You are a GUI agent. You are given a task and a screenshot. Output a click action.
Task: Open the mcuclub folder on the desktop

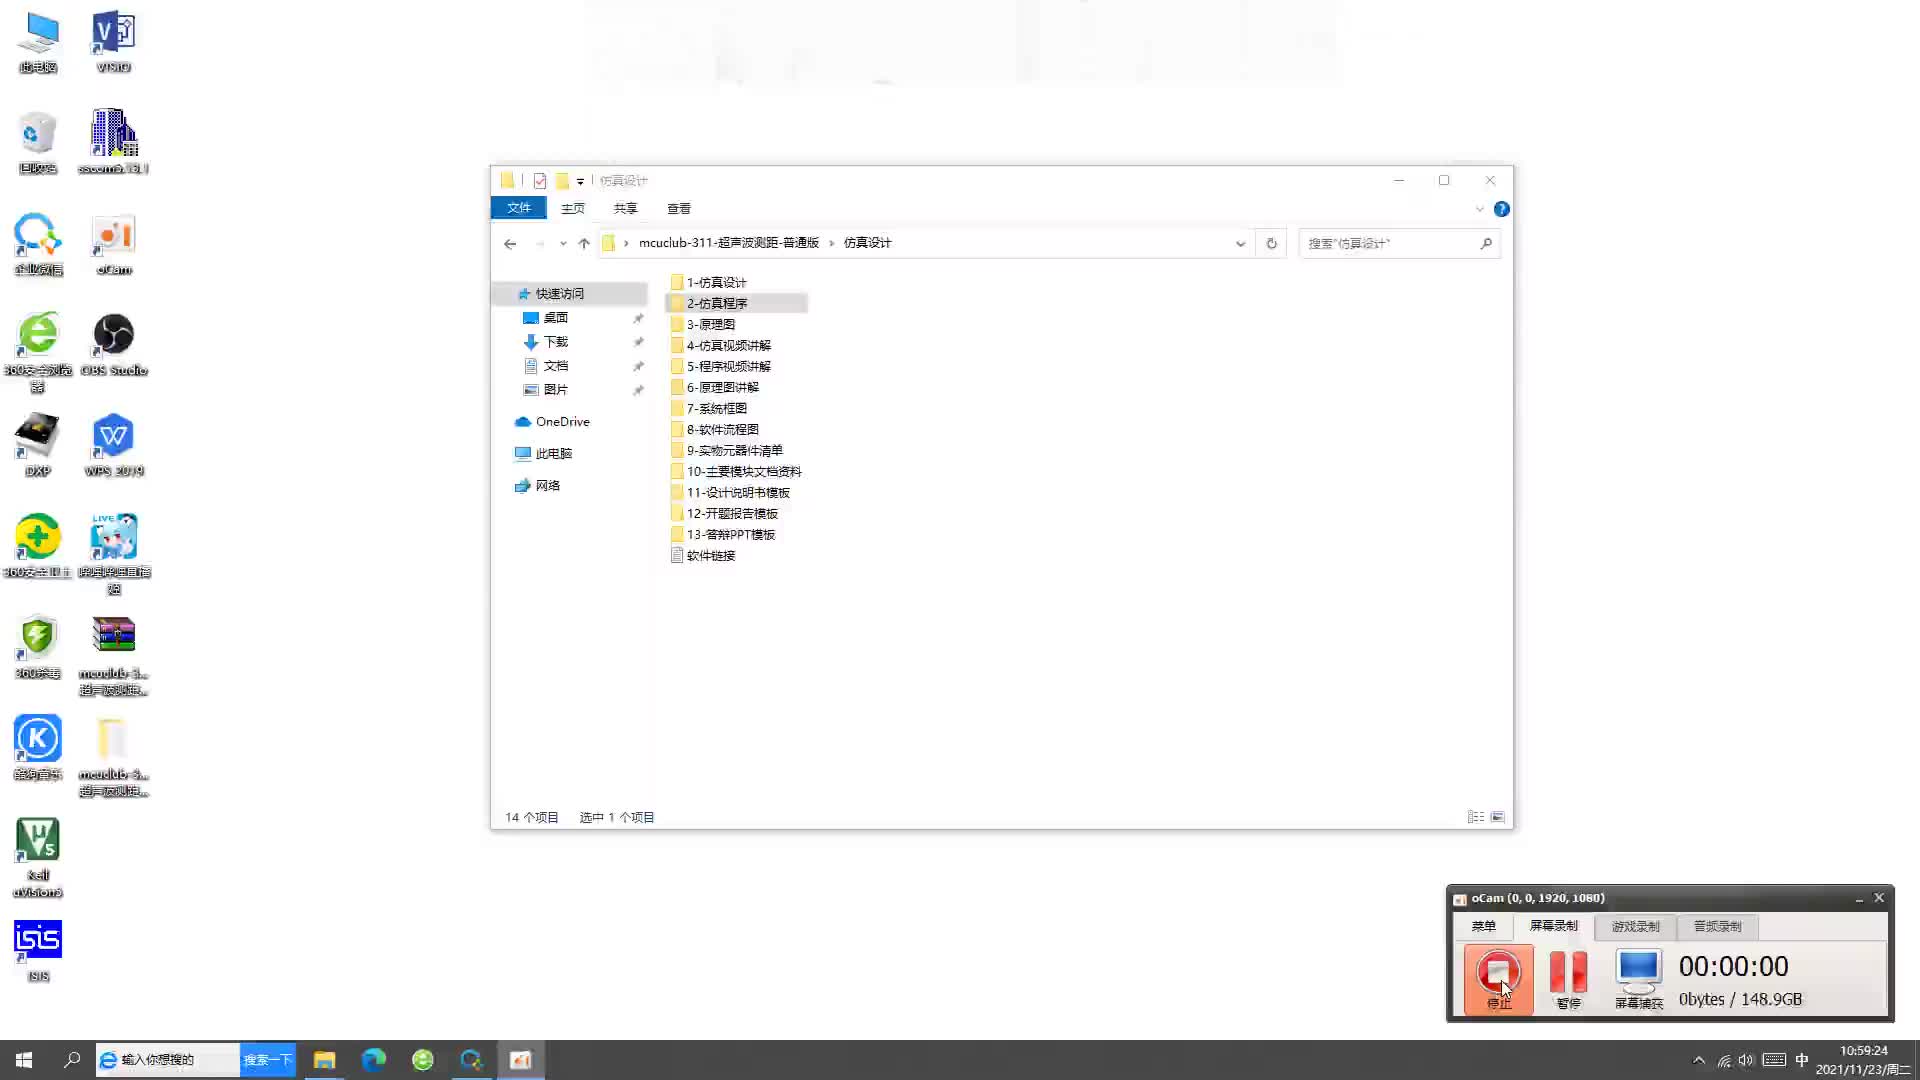click(x=113, y=756)
